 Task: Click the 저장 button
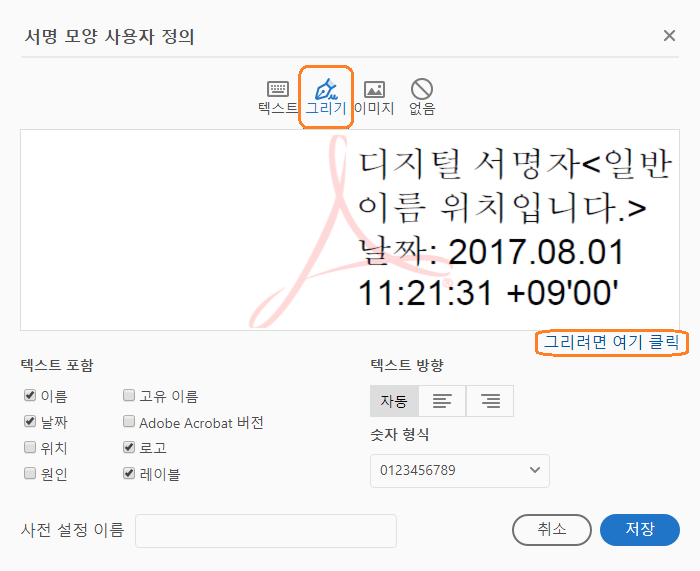(x=640, y=529)
